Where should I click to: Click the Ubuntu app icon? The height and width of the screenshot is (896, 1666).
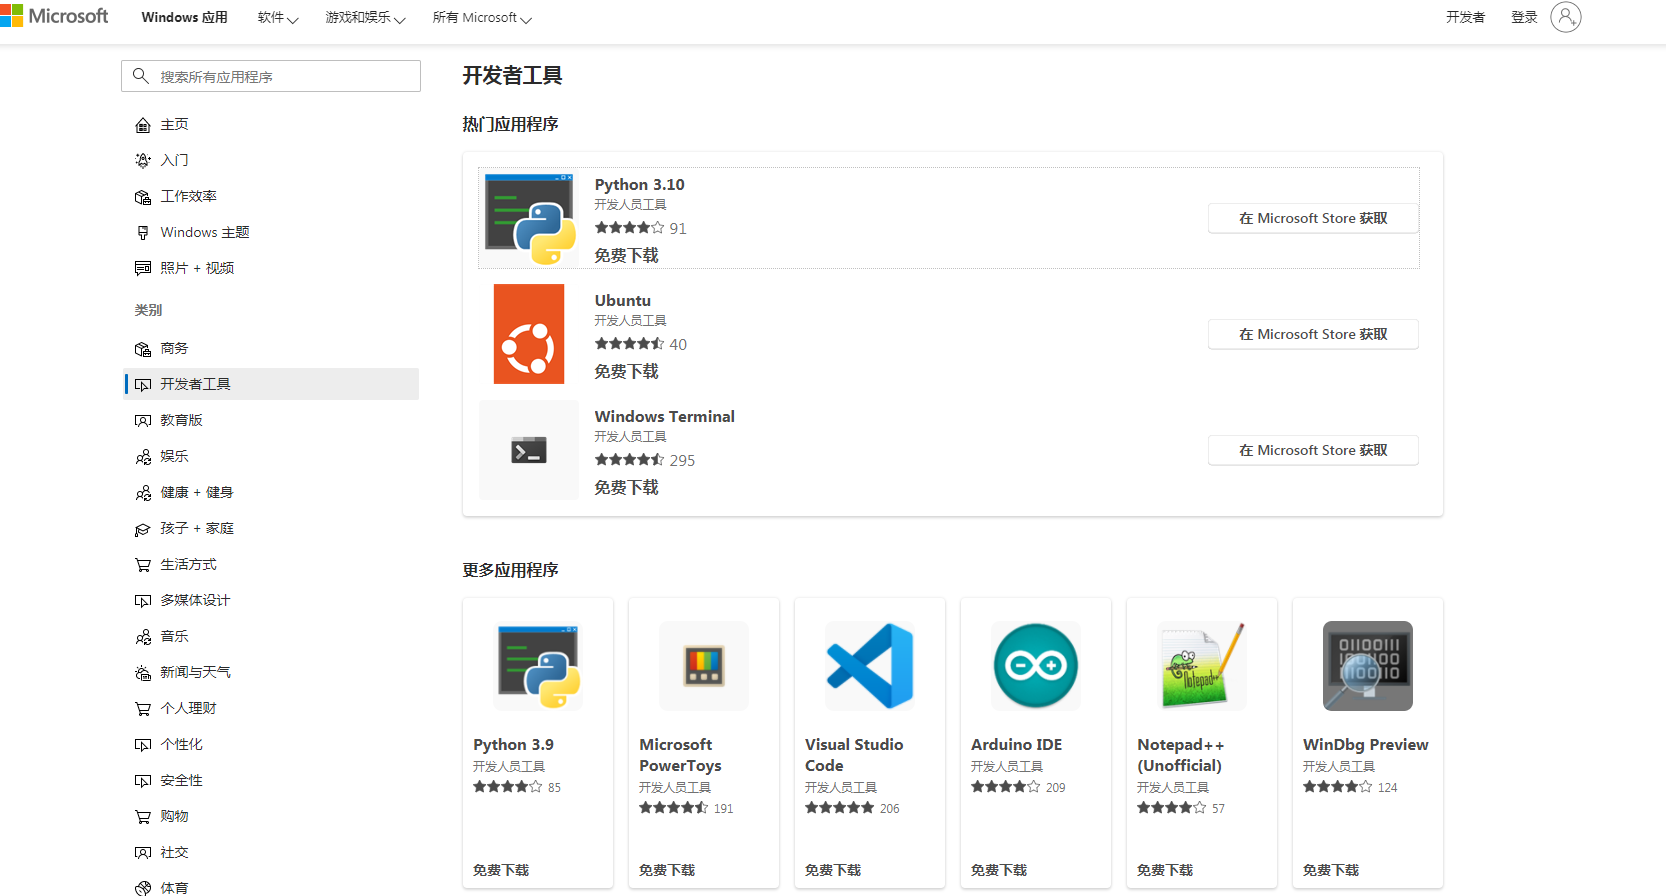(x=529, y=334)
